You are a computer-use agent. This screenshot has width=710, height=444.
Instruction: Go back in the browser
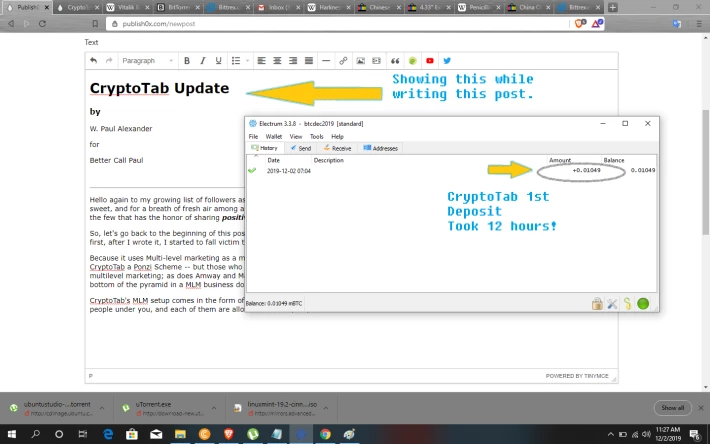tap(11, 24)
